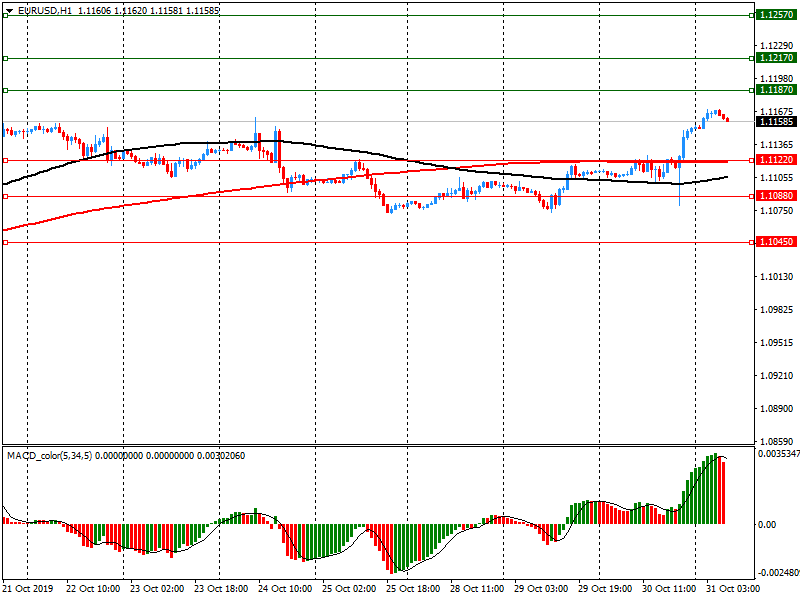Select the 1.12570 green price label

coord(776,15)
